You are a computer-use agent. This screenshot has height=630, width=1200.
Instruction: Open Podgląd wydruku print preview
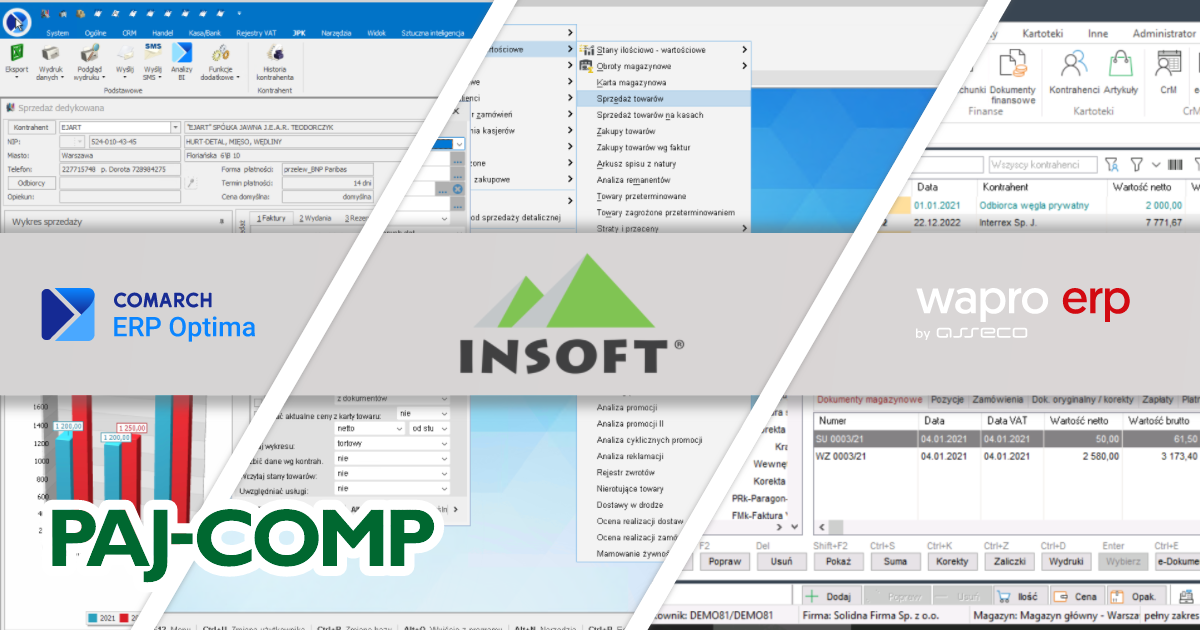90,53
